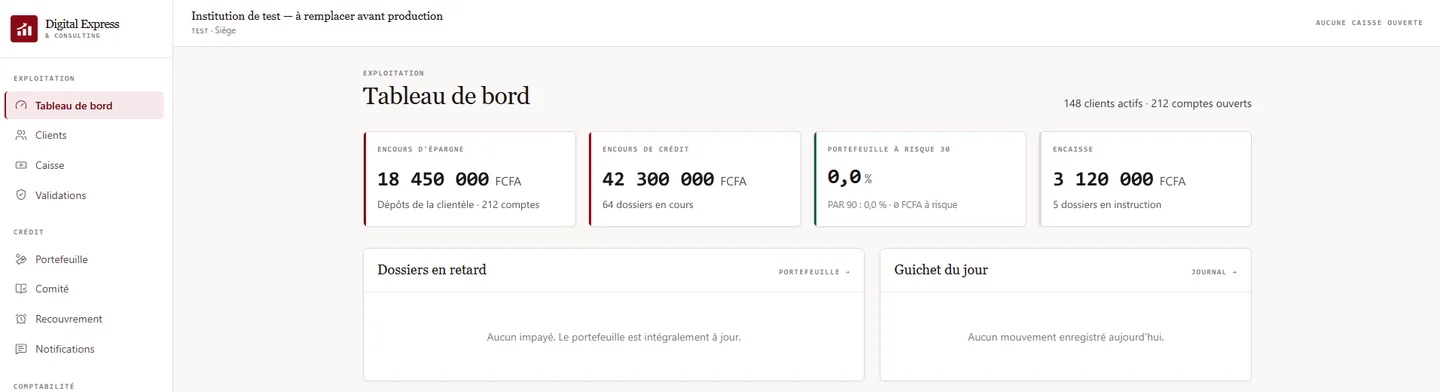
Task: Click the 3 120 000 FCFA value
Action: 1119,180
